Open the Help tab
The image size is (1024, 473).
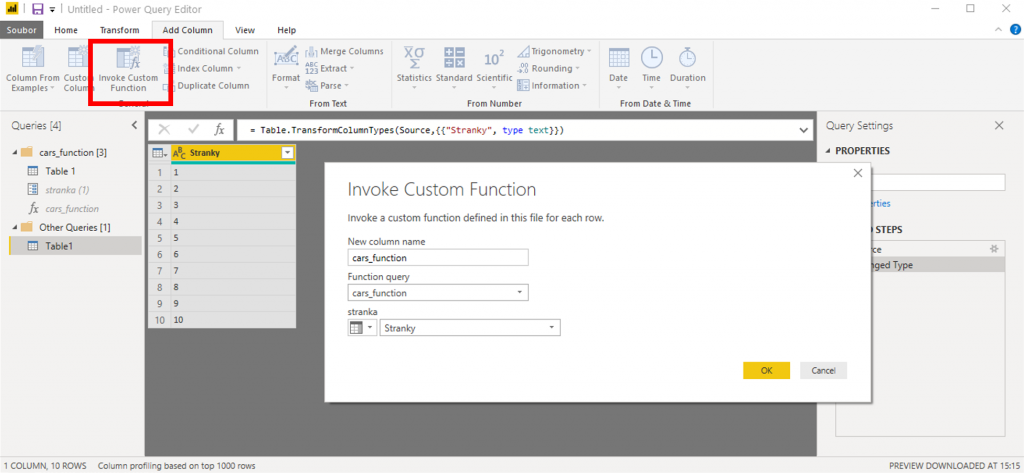tap(287, 30)
